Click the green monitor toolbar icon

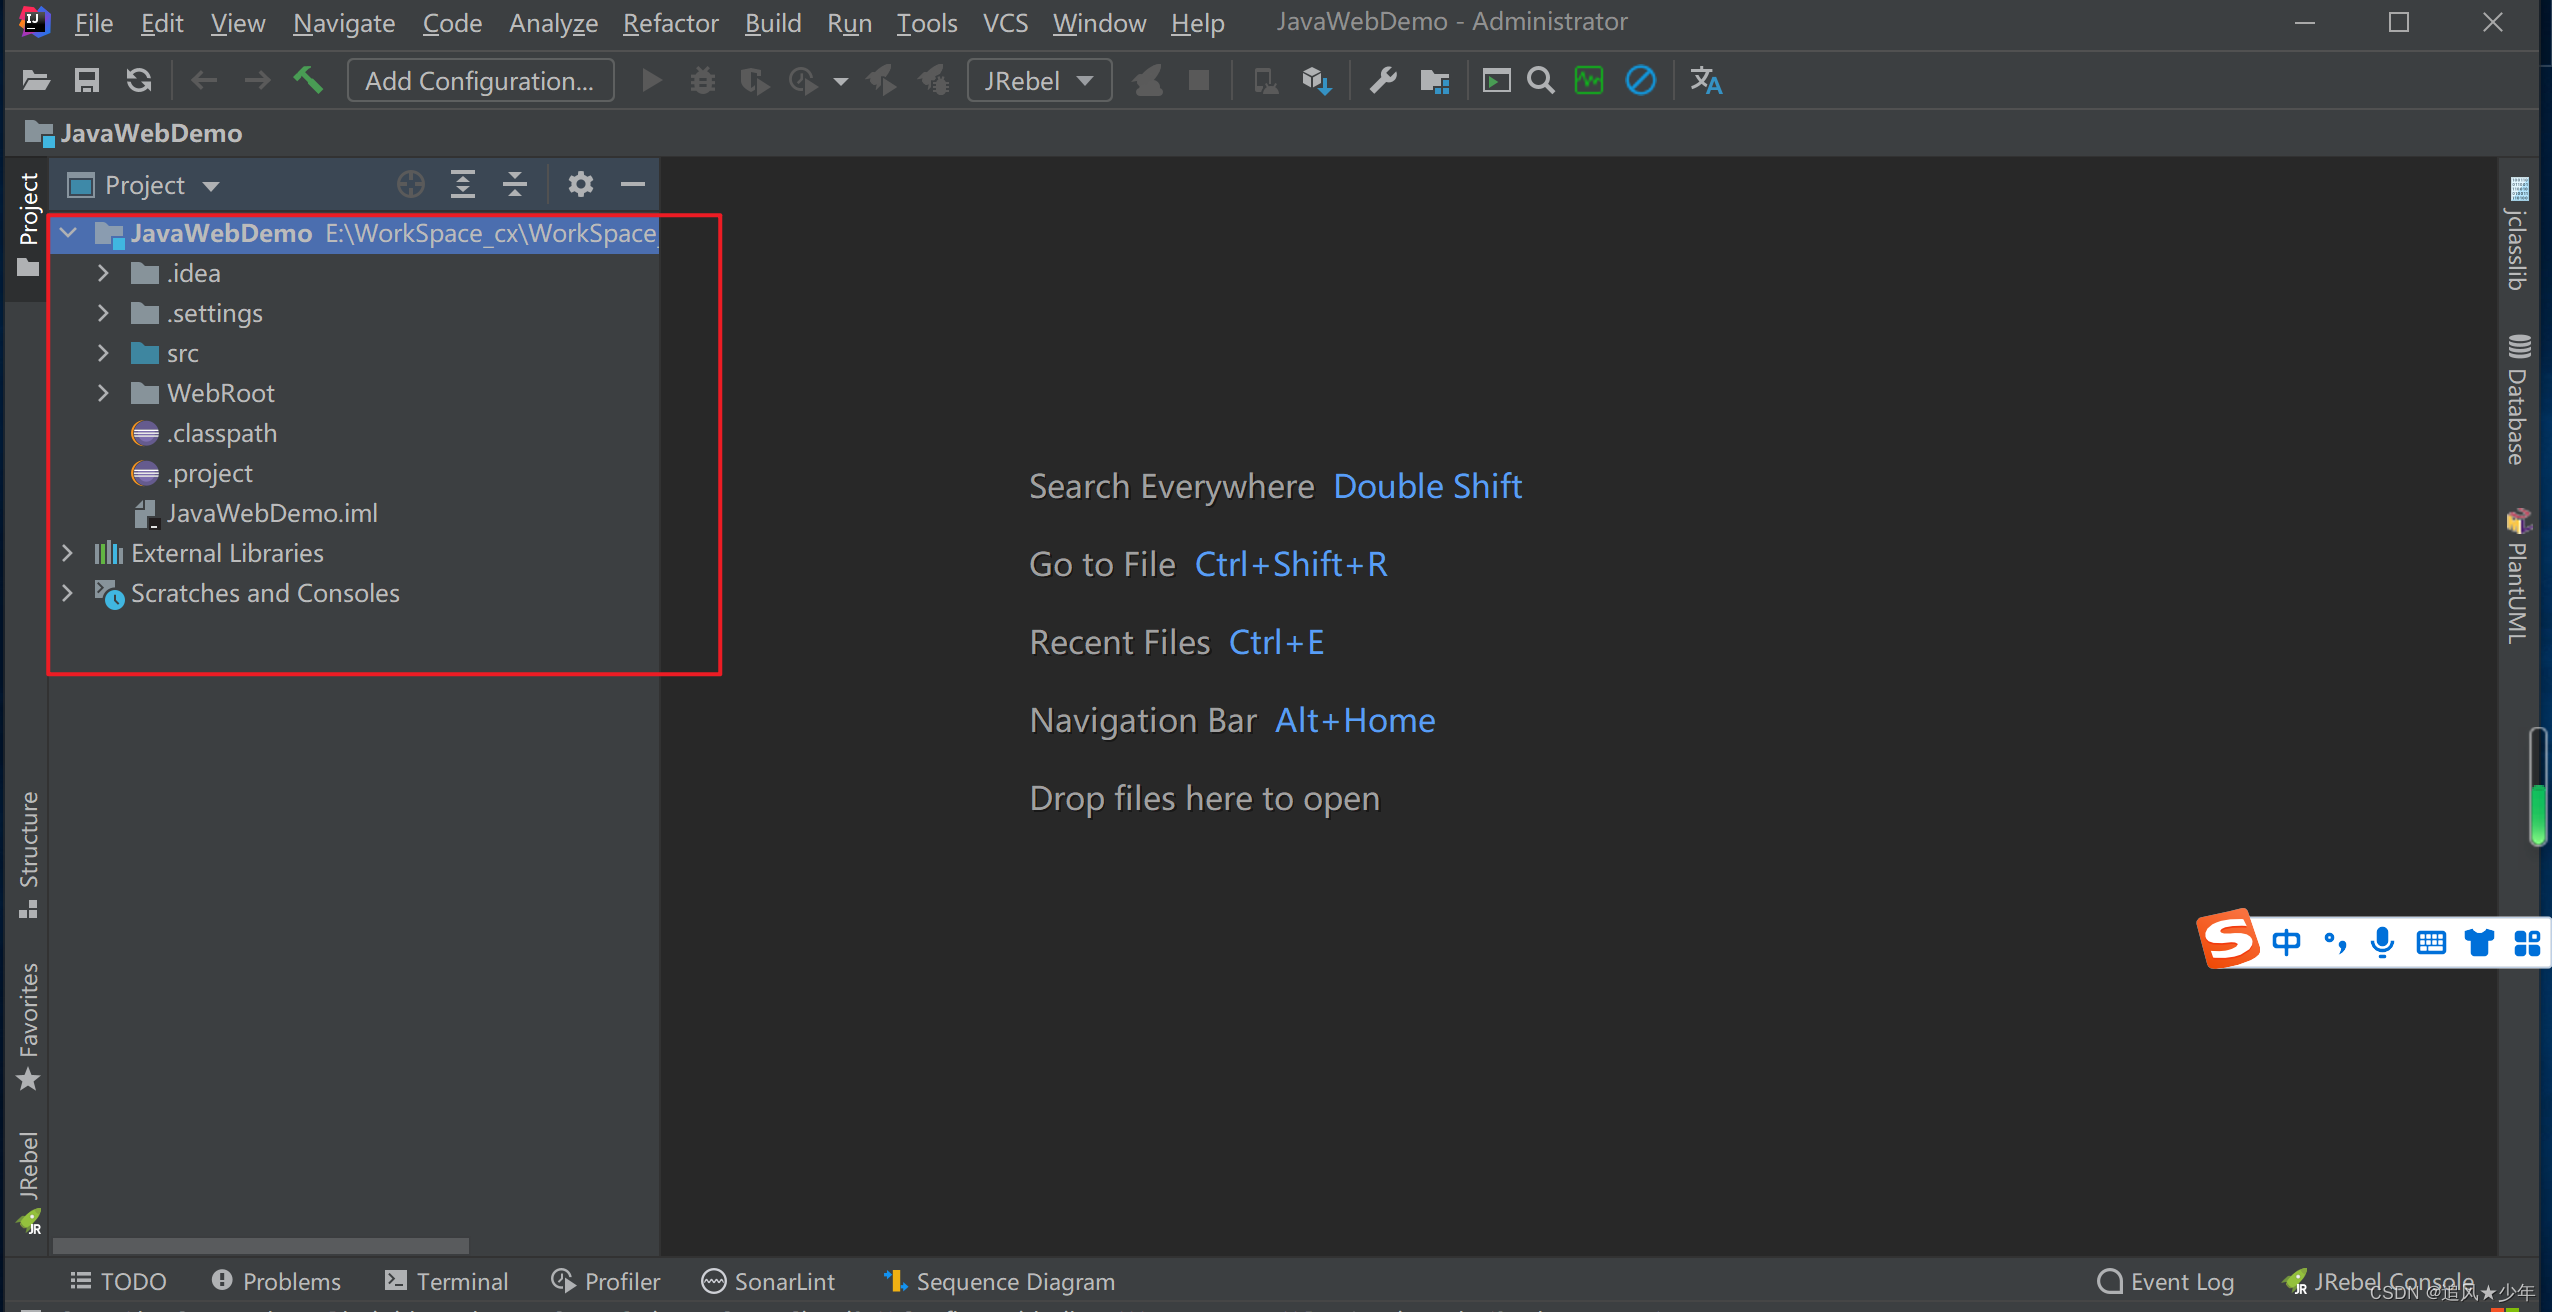point(1589,80)
